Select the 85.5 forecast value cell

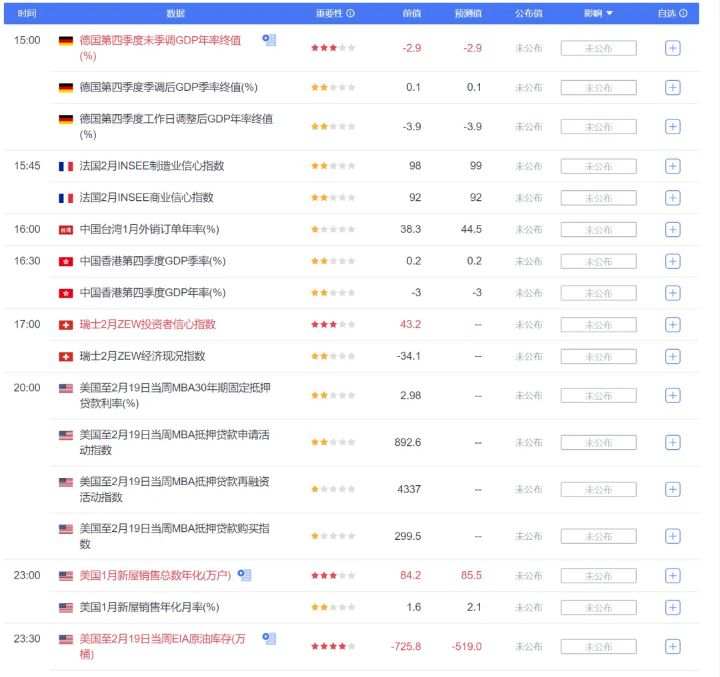[x=471, y=575]
